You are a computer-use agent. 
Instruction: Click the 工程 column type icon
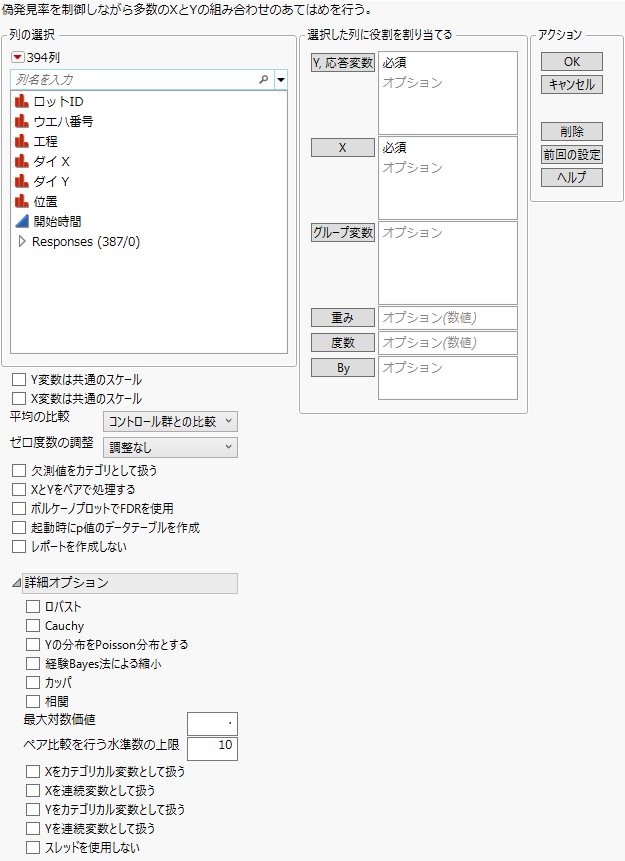point(22,142)
